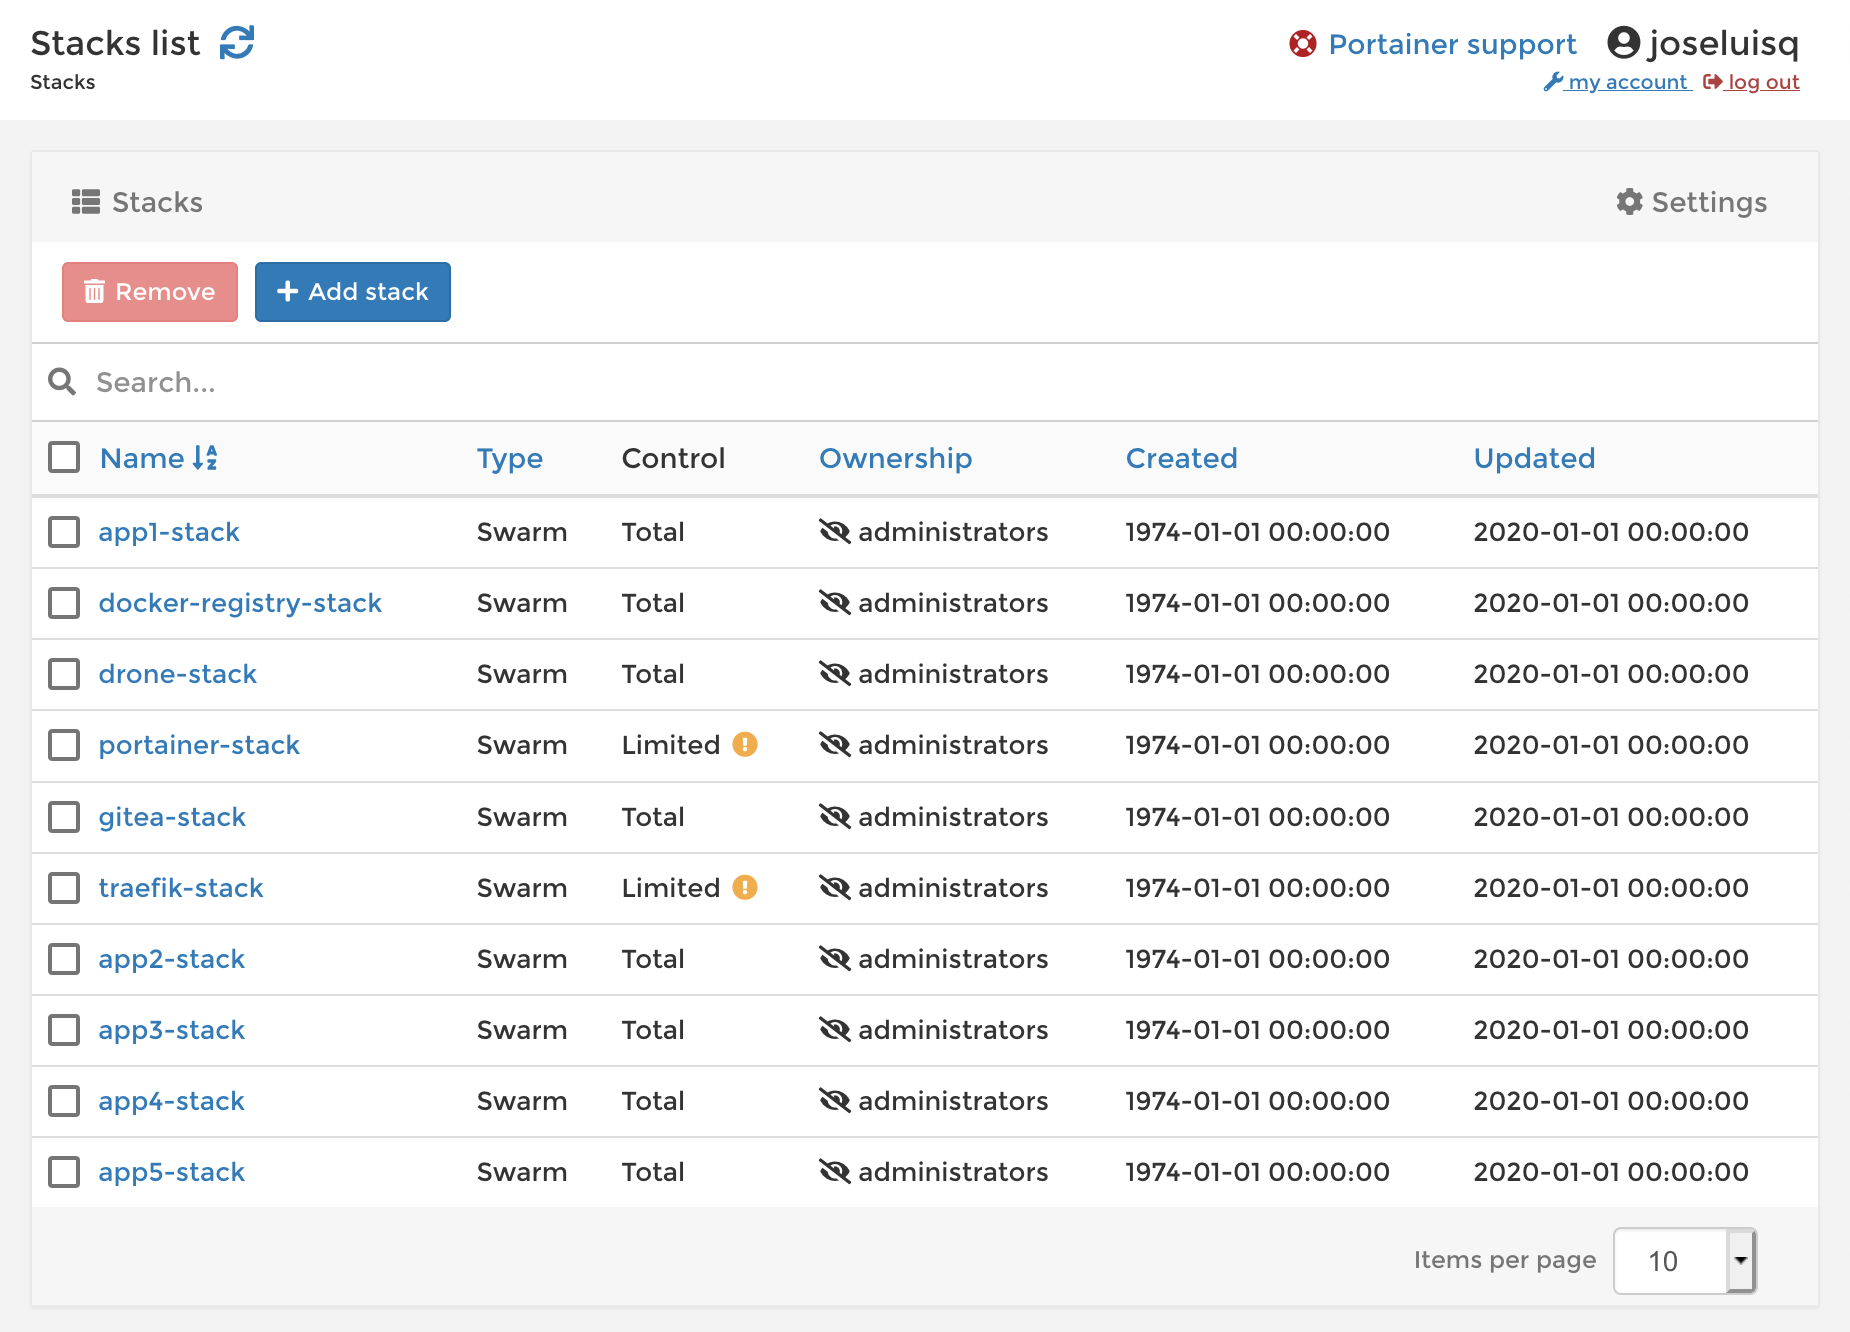Click the search magnifier icon
Viewport: 1850px width, 1332px height.
pos(61,382)
